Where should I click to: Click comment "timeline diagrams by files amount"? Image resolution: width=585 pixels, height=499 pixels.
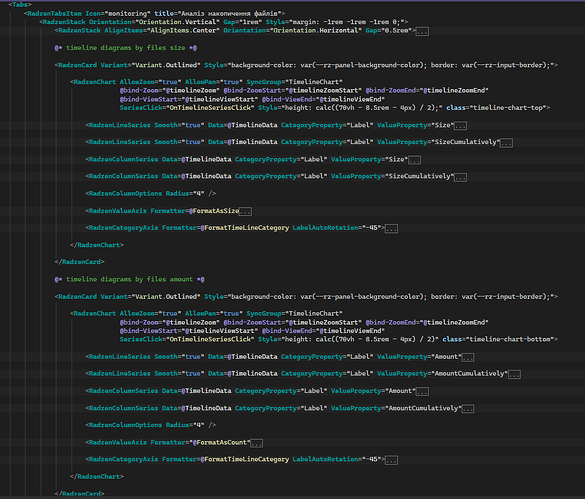point(129,279)
